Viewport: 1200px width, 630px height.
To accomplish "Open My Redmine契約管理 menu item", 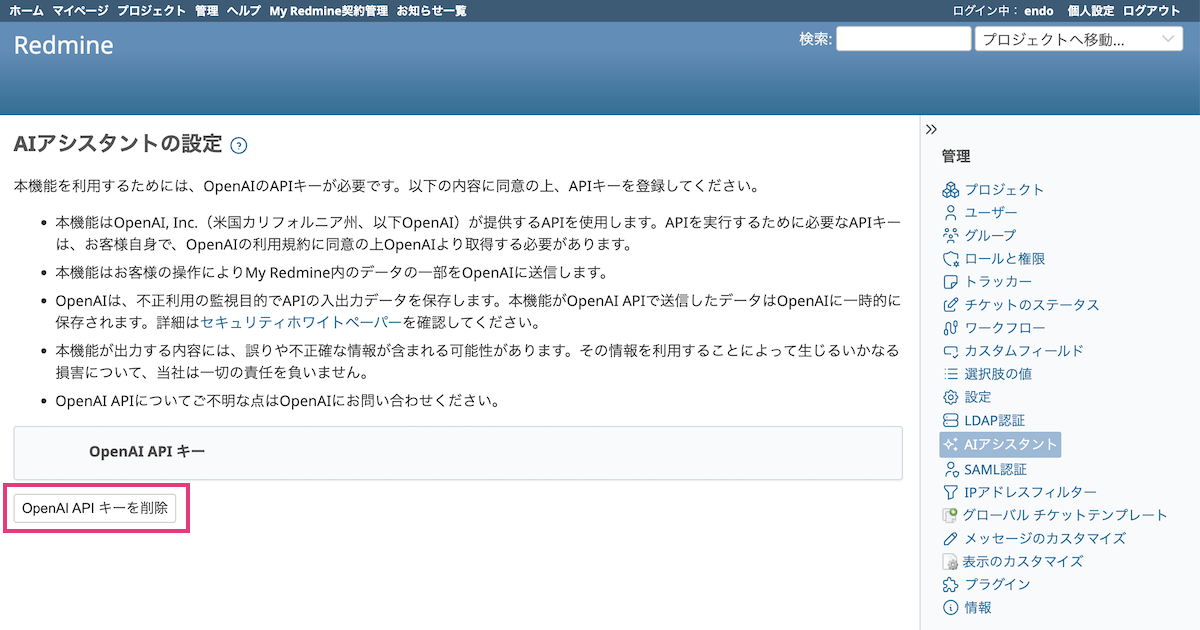I will (329, 10).
